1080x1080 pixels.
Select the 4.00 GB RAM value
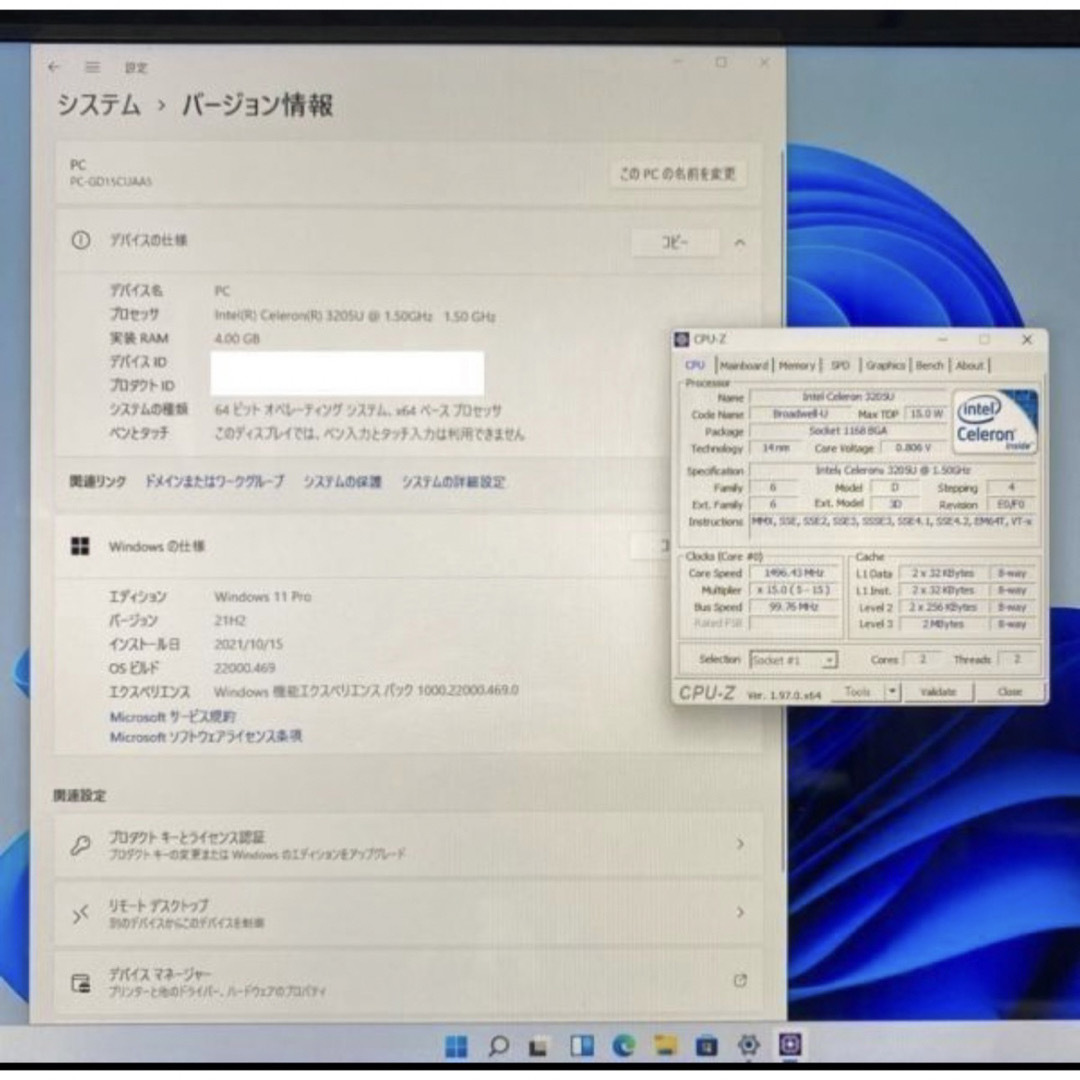coord(237,339)
